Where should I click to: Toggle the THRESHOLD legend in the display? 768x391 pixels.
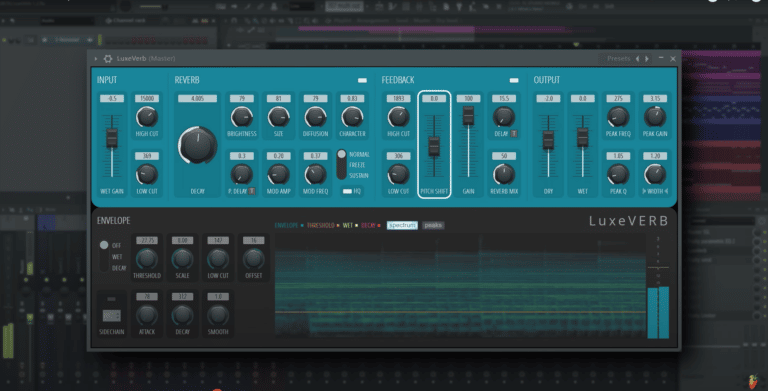coord(323,225)
